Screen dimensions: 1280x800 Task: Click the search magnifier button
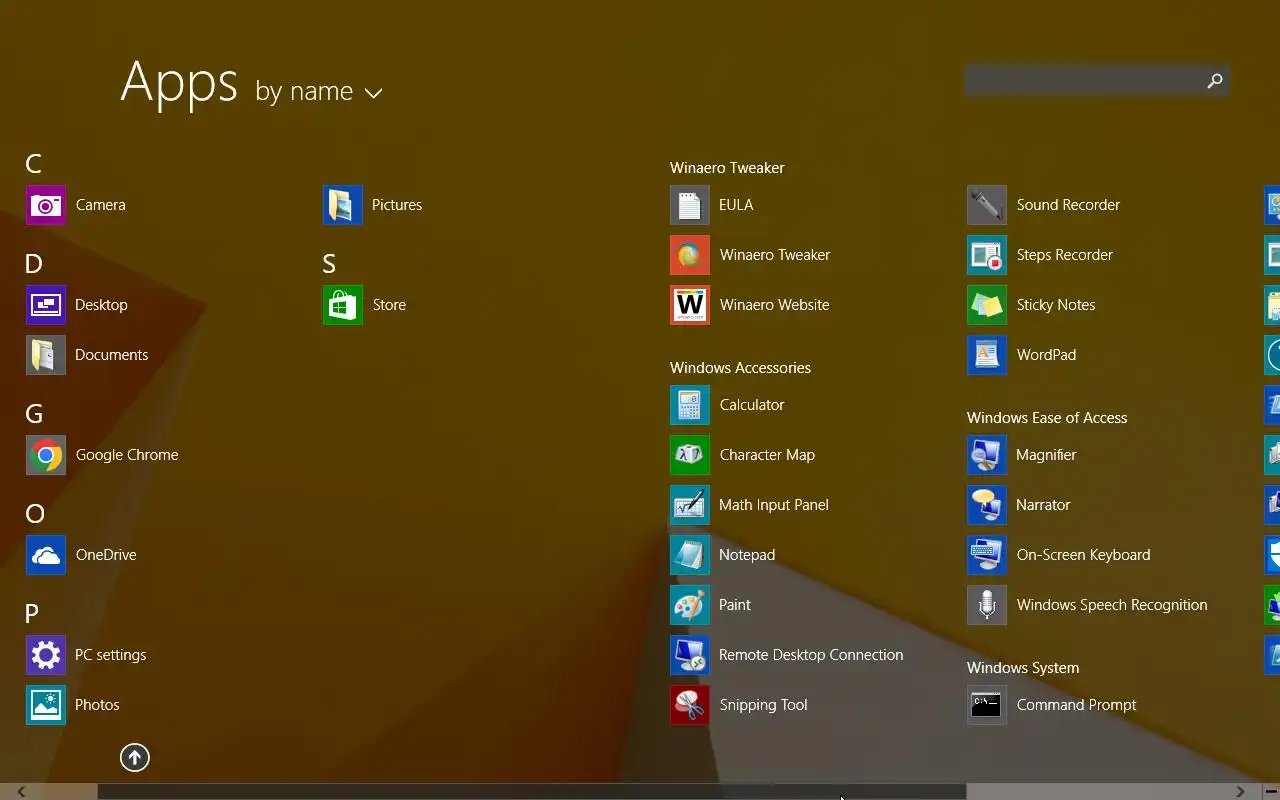point(1215,81)
